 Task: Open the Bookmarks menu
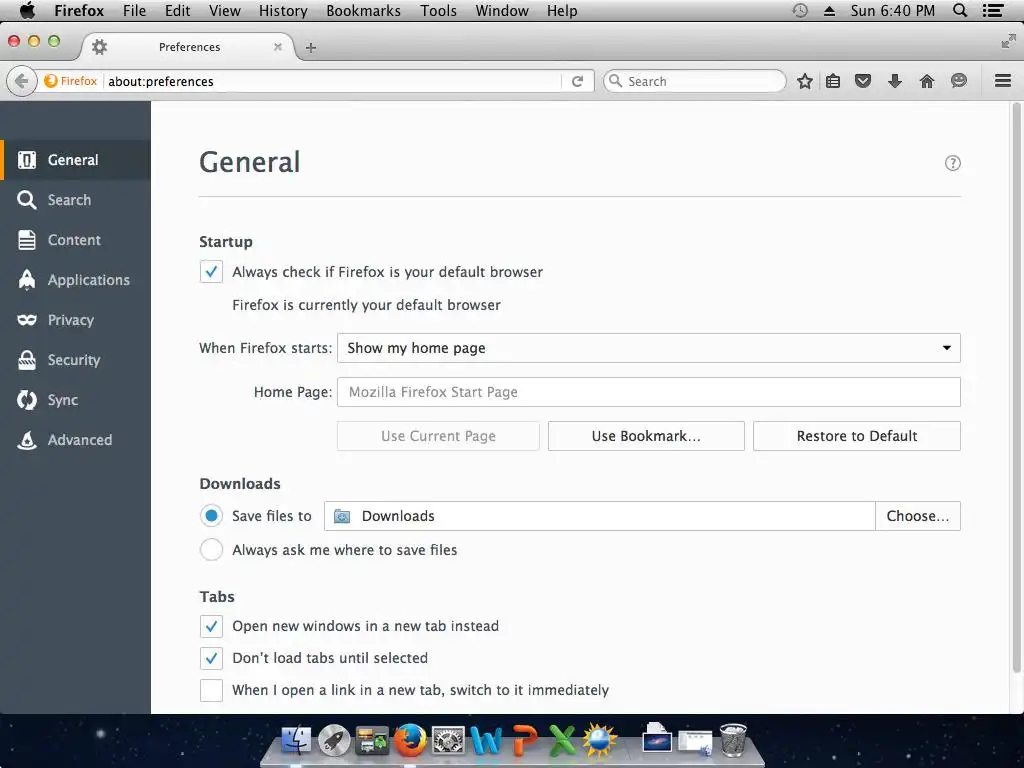point(363,10)
